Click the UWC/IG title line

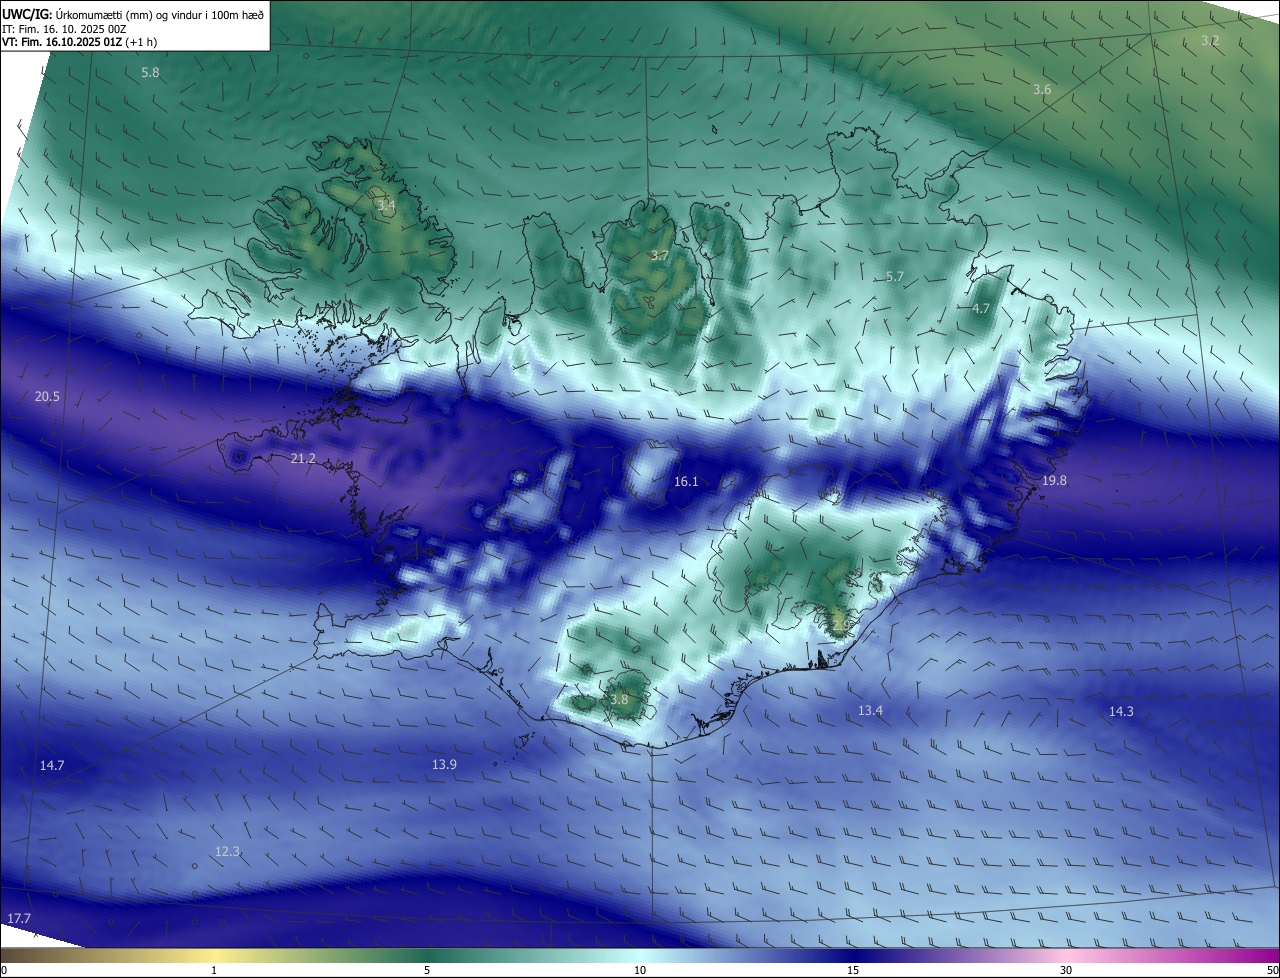click(x=133, y=15)
